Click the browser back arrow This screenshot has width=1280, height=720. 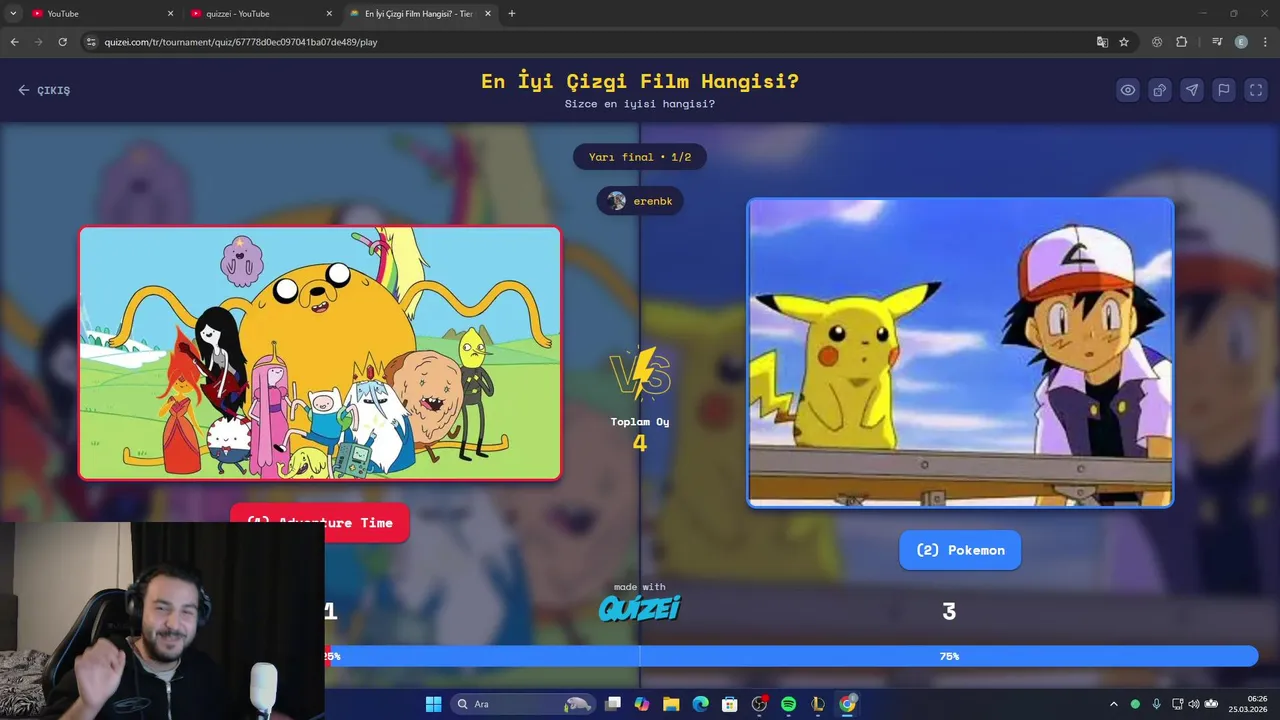click(14, 42)
